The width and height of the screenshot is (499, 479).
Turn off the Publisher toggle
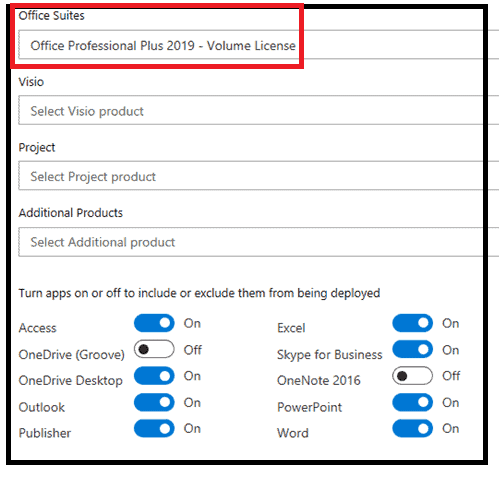click(x=154, y=428)
